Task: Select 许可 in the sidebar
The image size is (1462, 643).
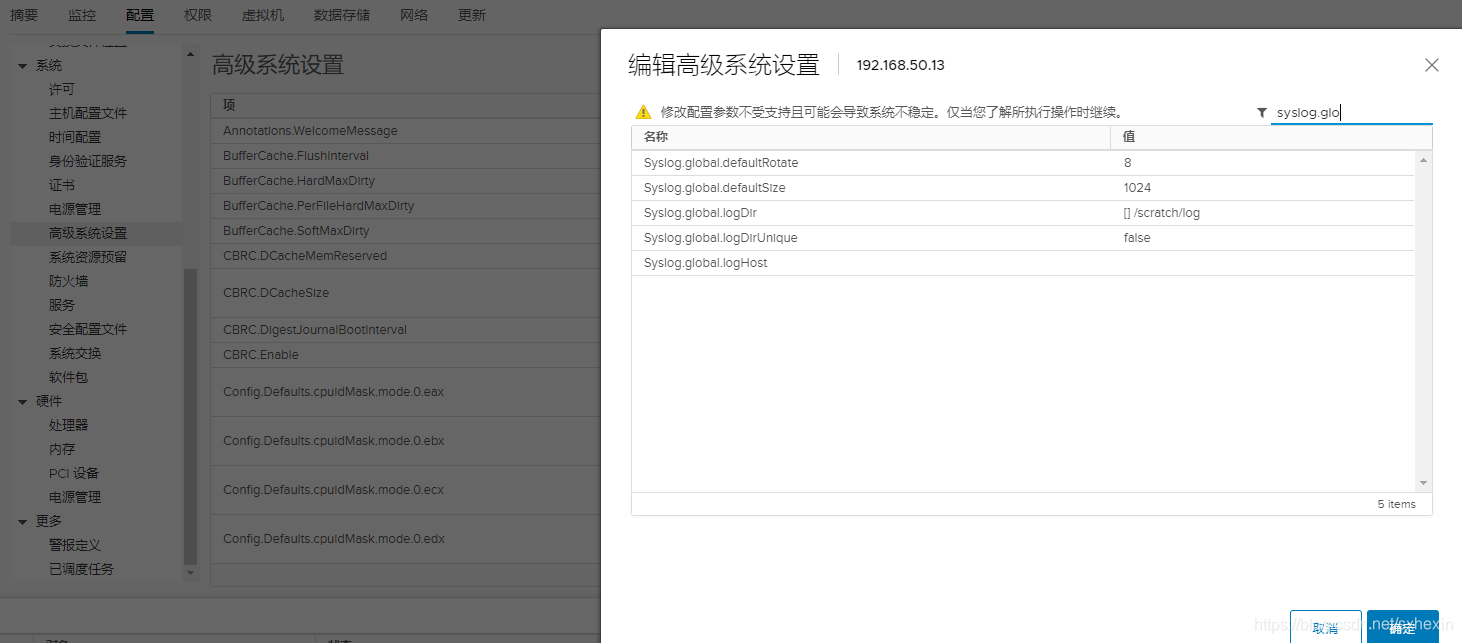Action: click(x=62, y=89)
